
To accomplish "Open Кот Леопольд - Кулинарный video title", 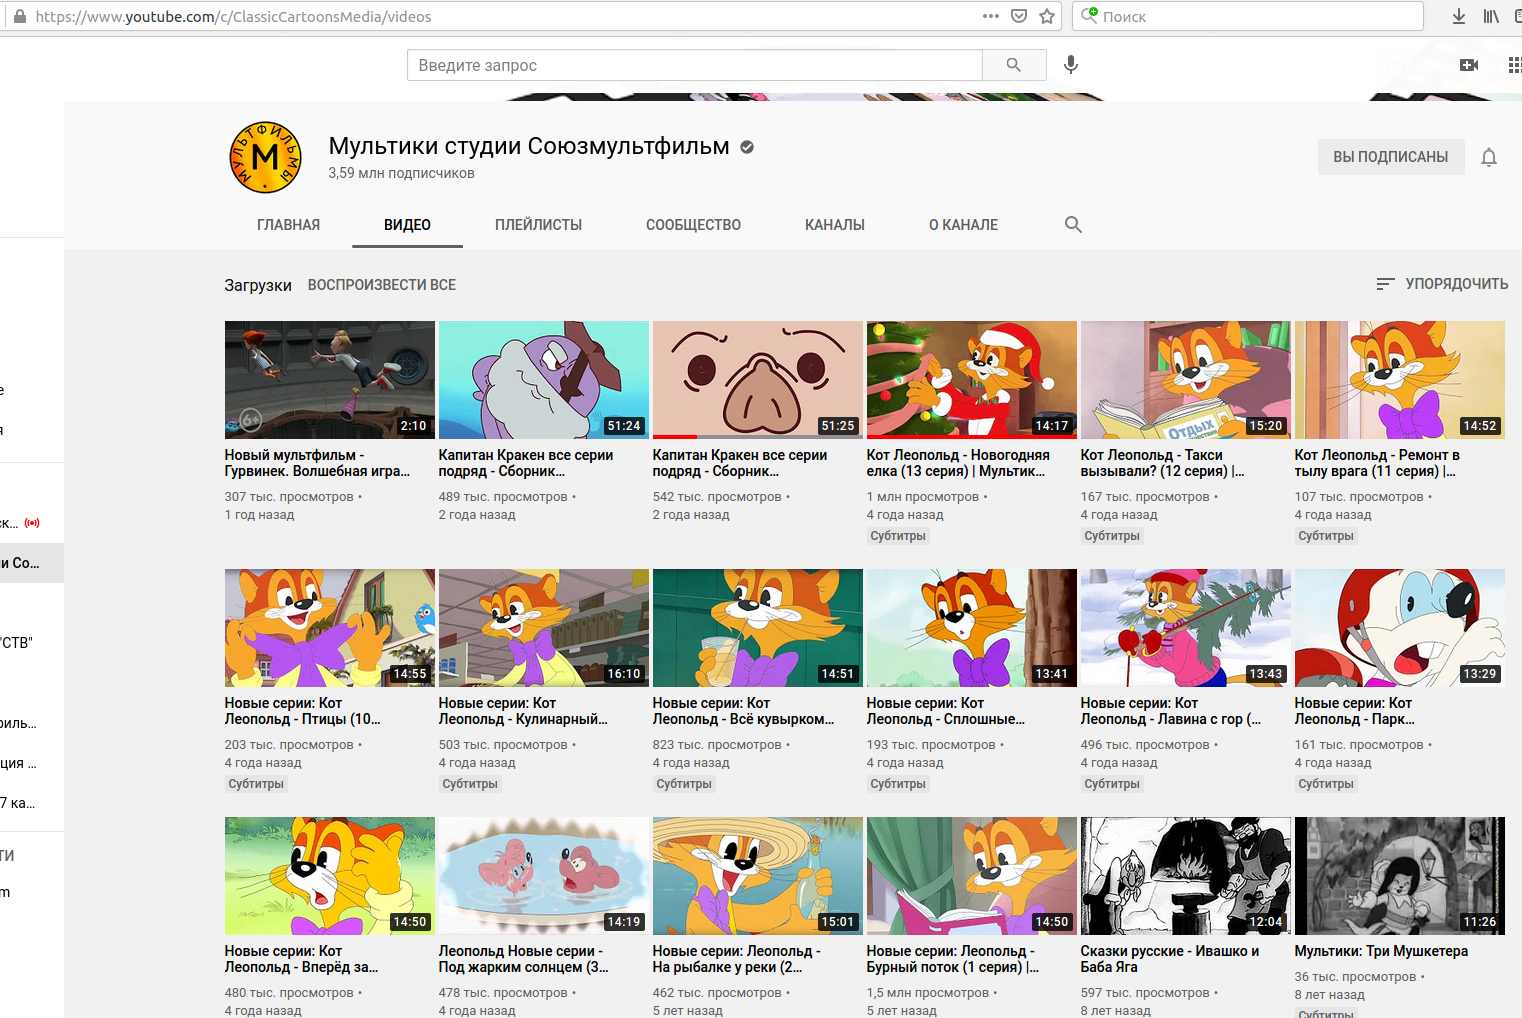I will pyautogui.click(x=523, y=711).
